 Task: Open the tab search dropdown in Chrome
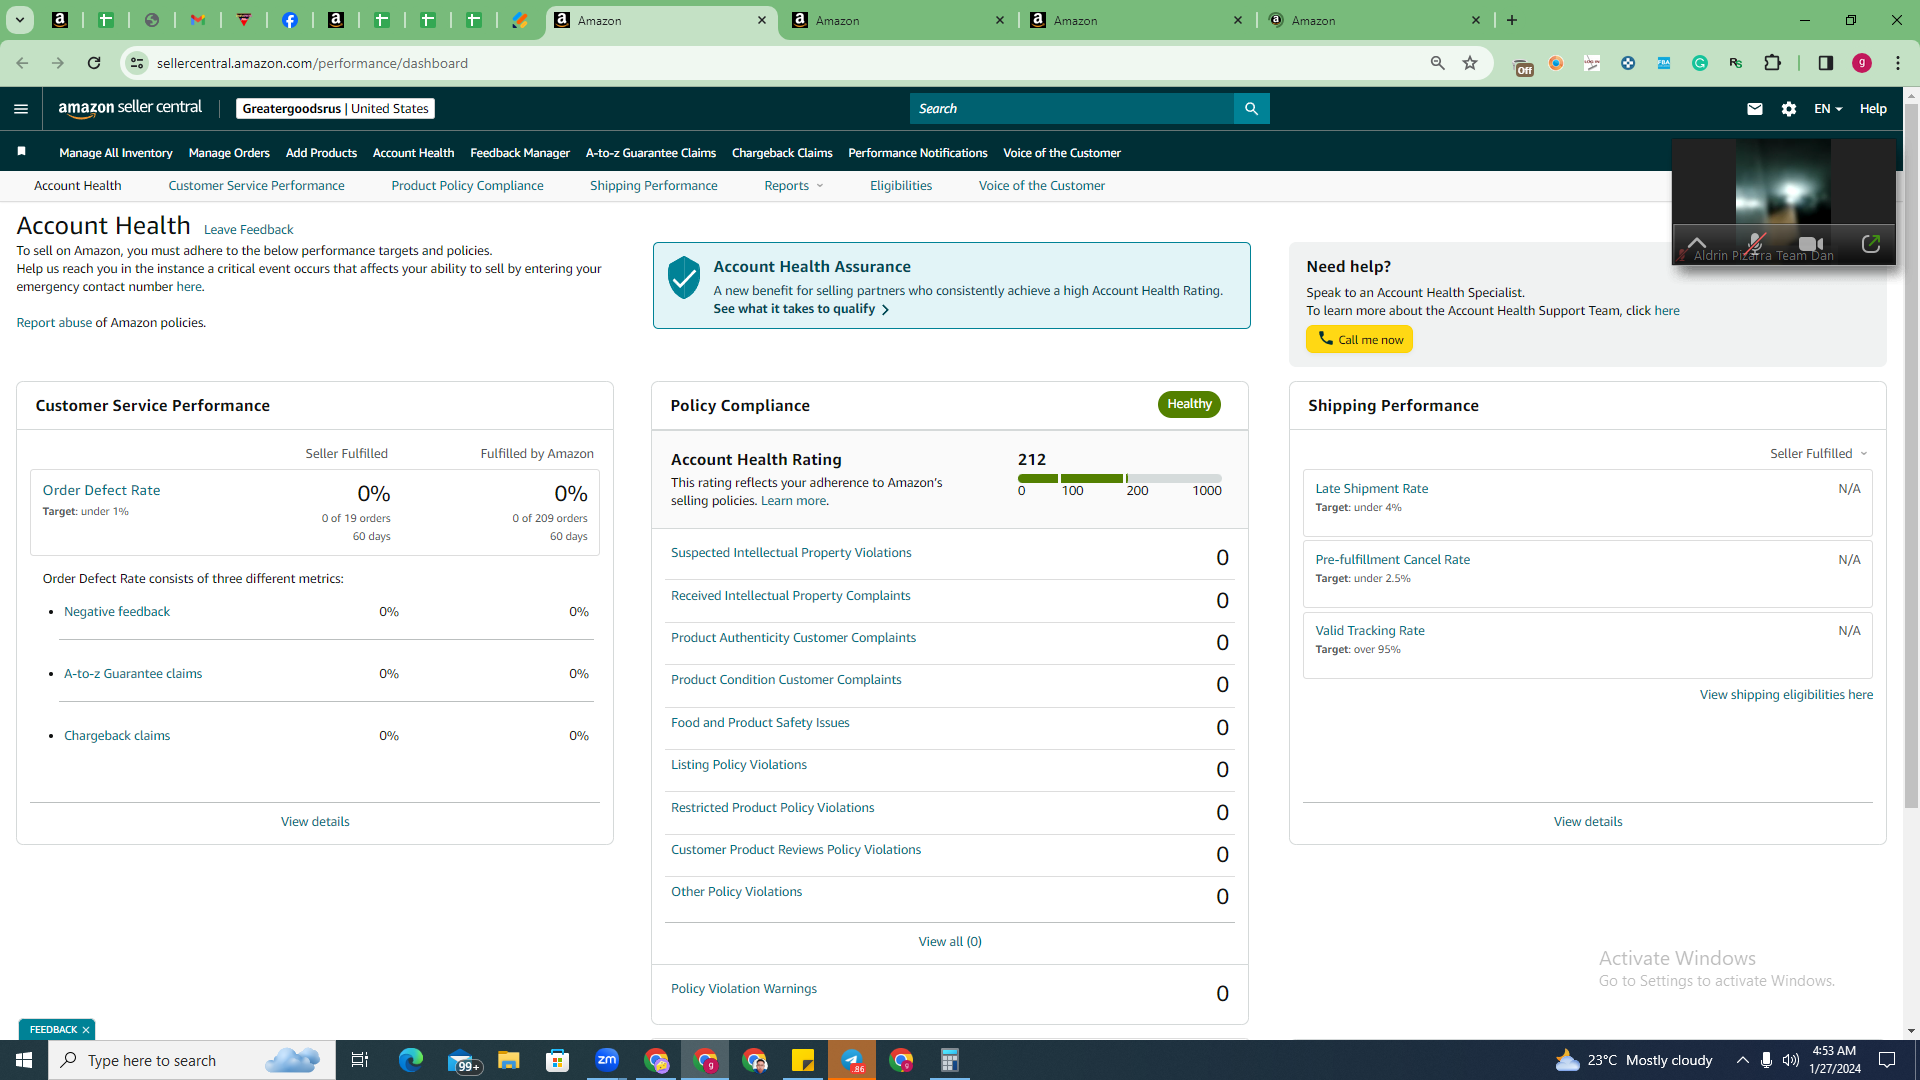click(x=20, y=20)
